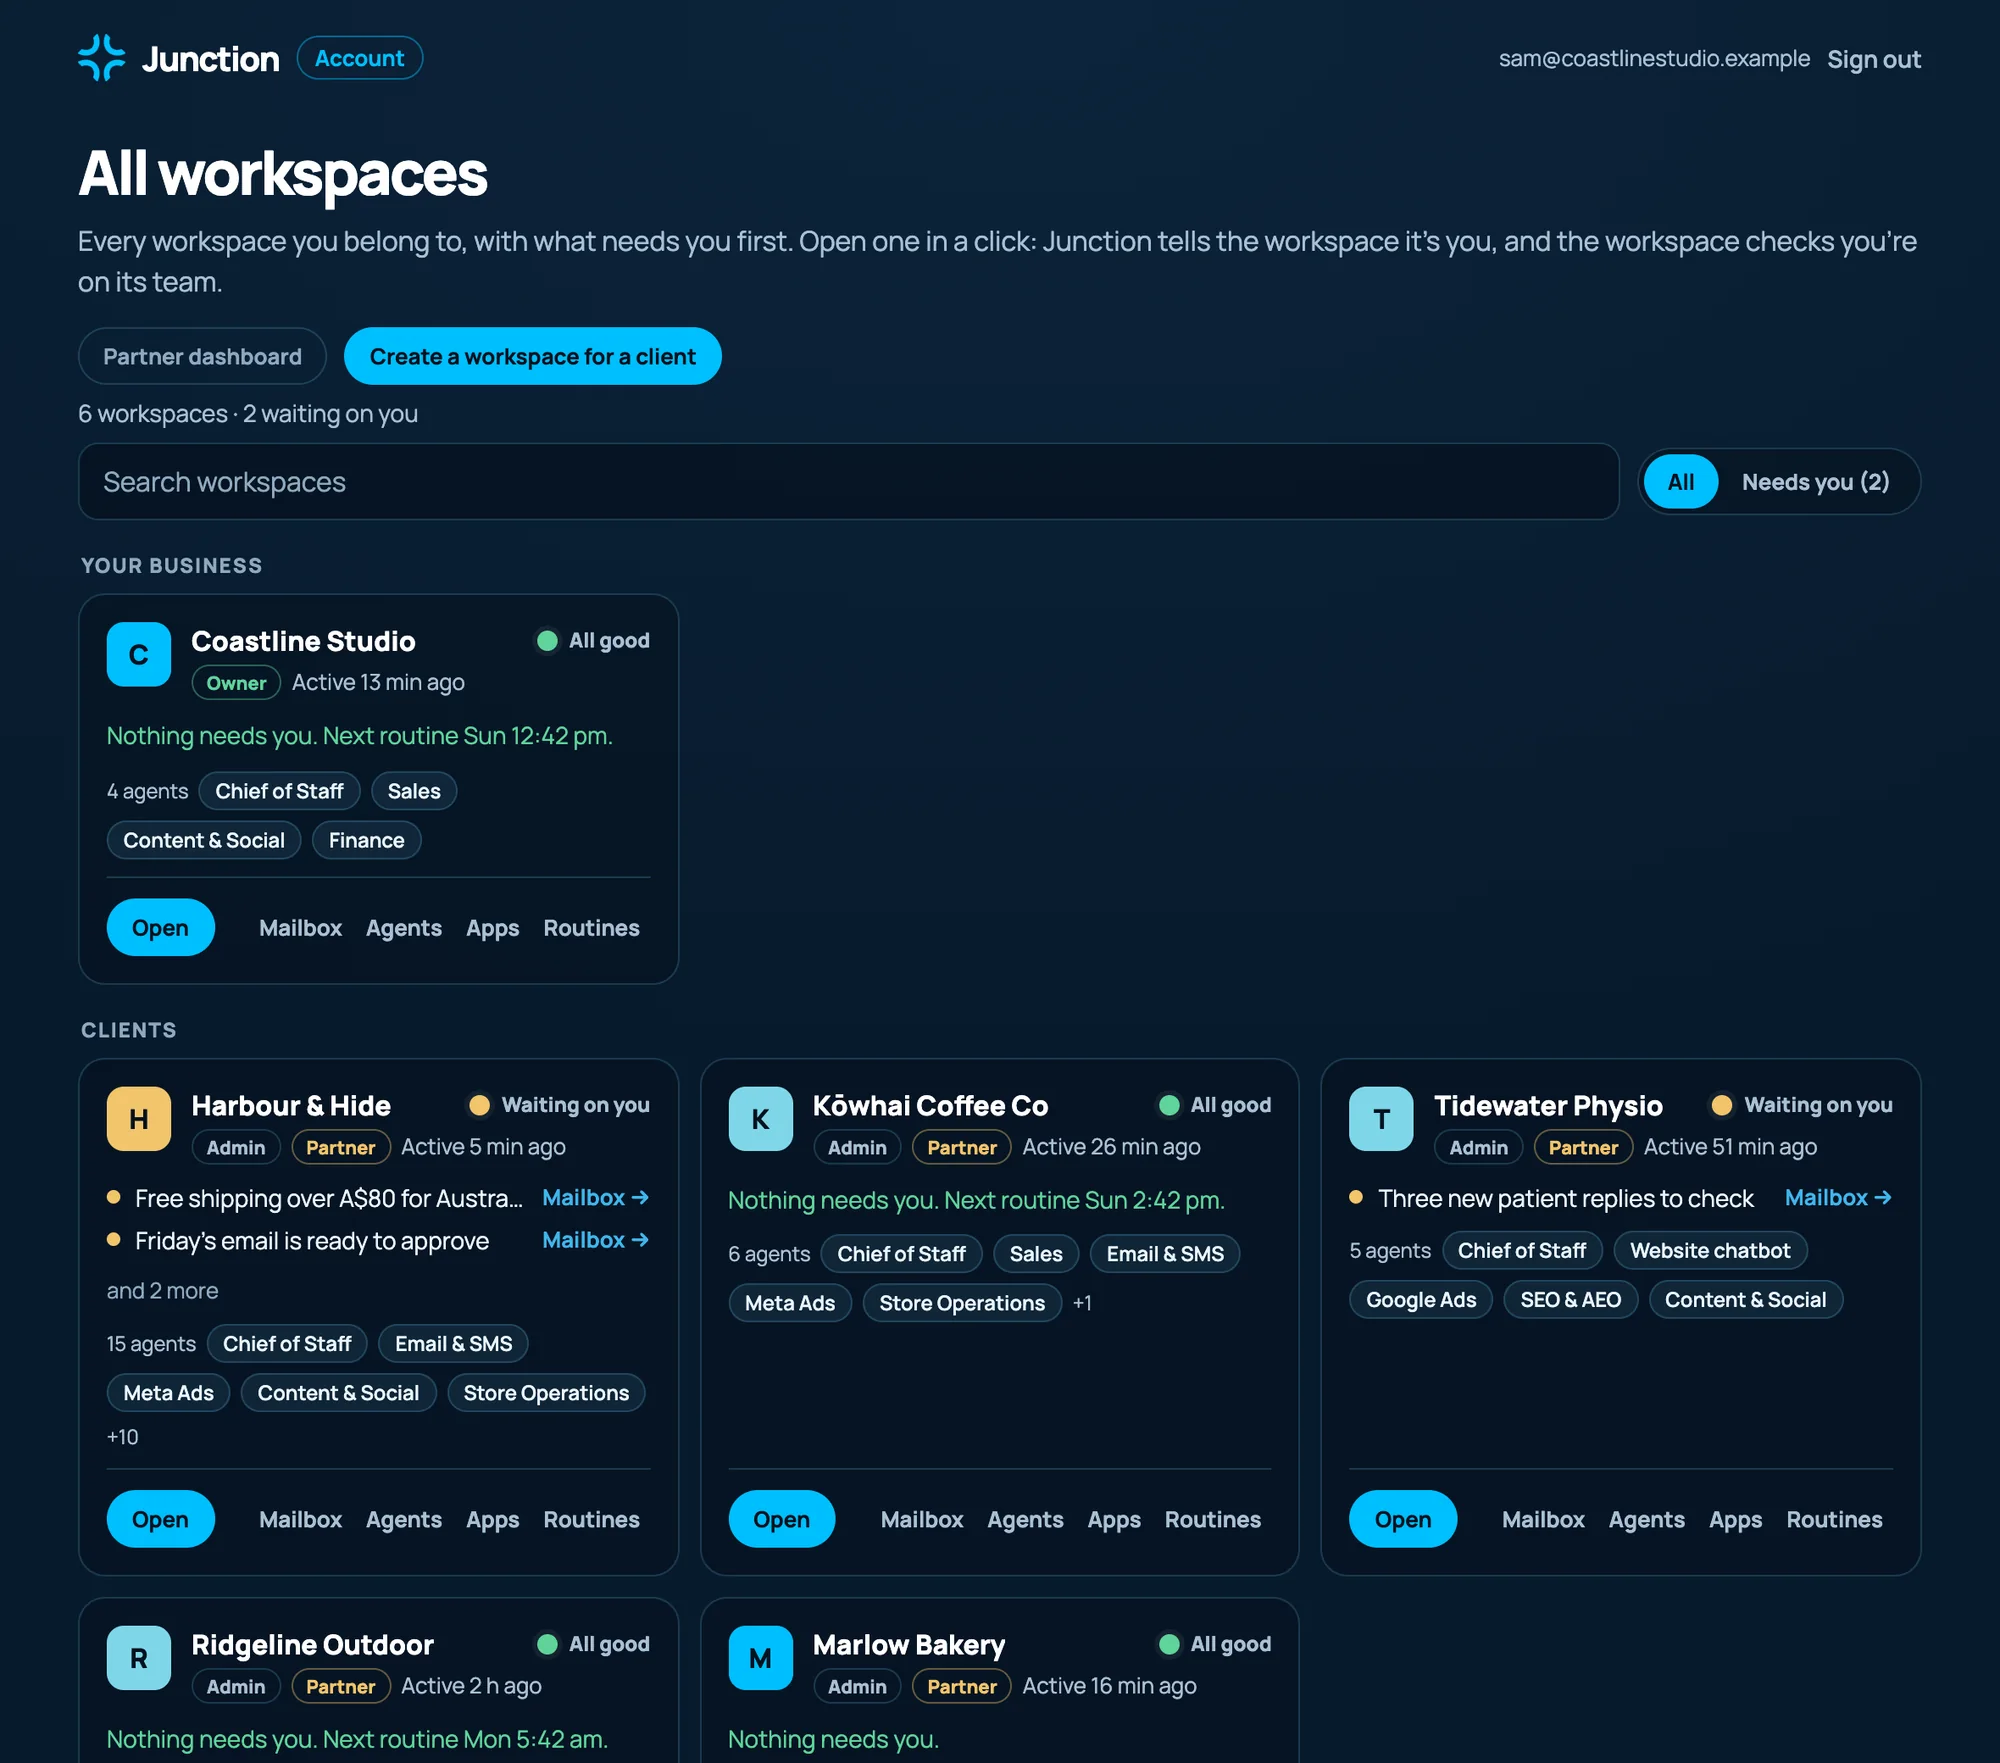This screenshot has height=1763, width=2000.
Task: Open Mailbox link for free shipping item
Action: tap(595, 1197)
